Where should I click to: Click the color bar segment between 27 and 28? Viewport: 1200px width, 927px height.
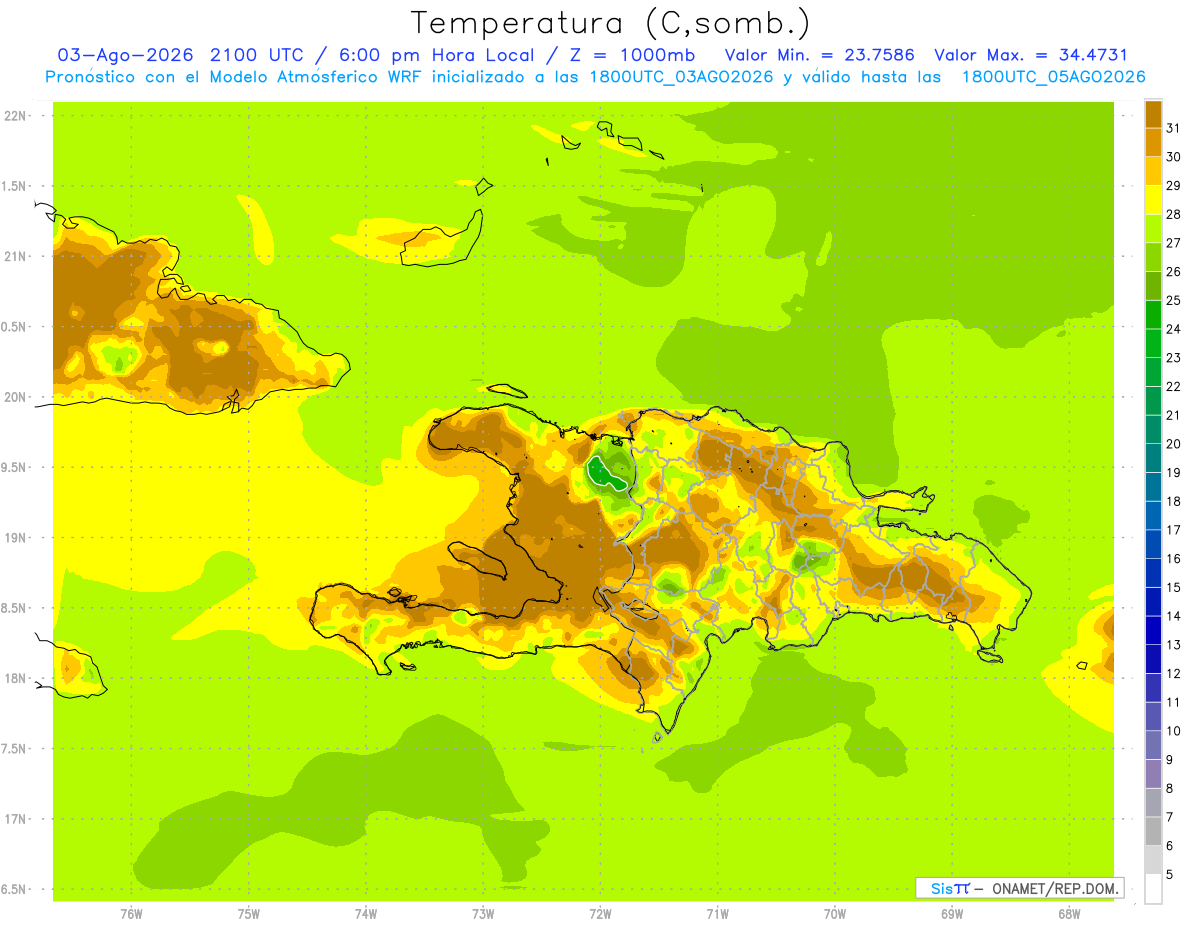click(x=1153, y=228)
